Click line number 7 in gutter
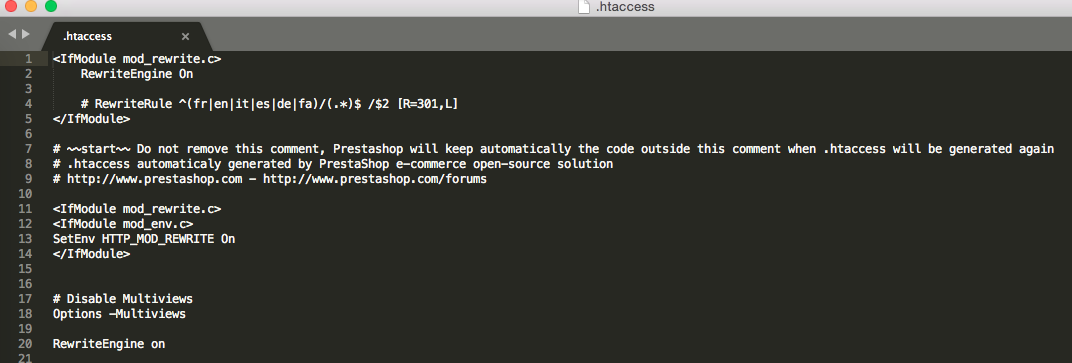Screen dimensions: 1072x363 [x=29, y=148]
